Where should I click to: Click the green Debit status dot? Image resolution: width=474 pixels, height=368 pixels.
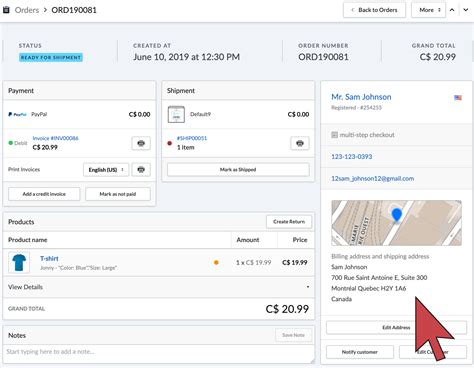coord(11,143)
